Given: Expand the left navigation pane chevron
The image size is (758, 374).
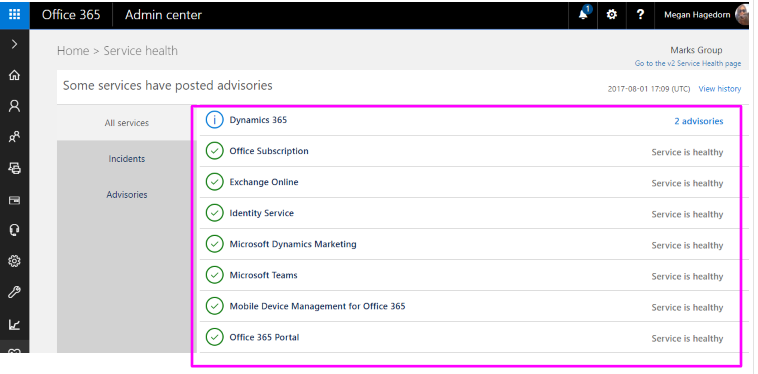Looking at the screenshot, I should click(15, 44).
